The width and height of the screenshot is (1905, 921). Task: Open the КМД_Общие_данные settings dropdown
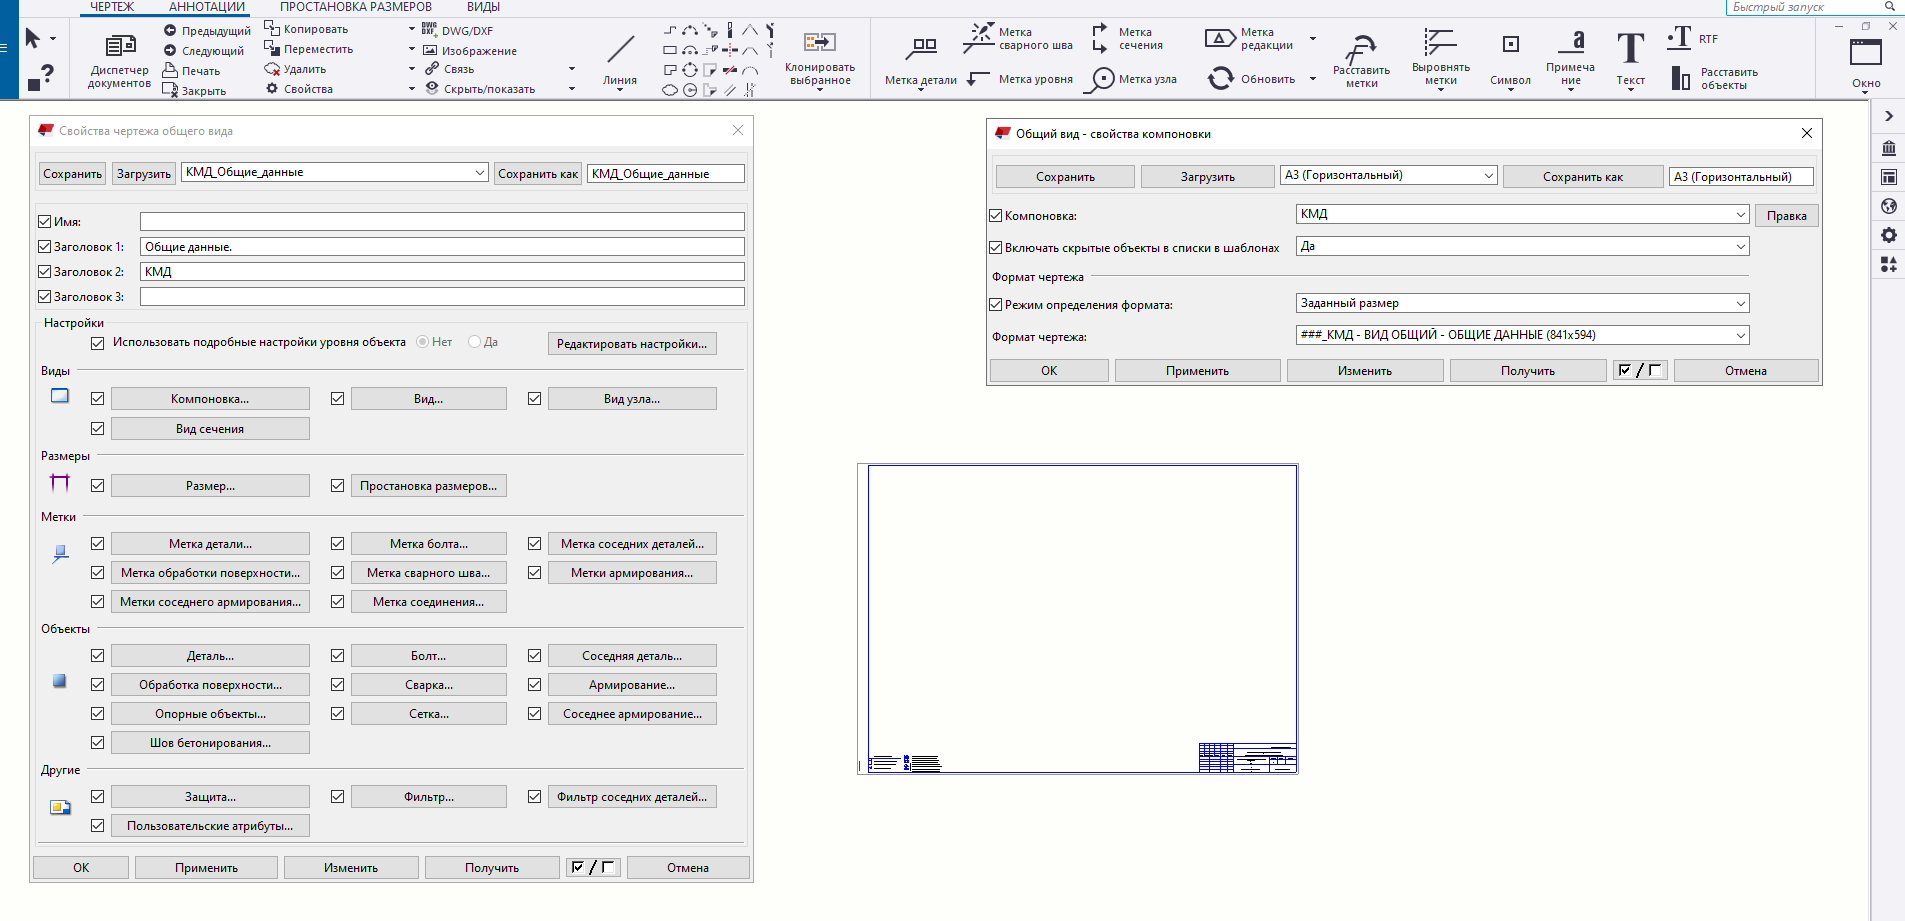[479, 173]
